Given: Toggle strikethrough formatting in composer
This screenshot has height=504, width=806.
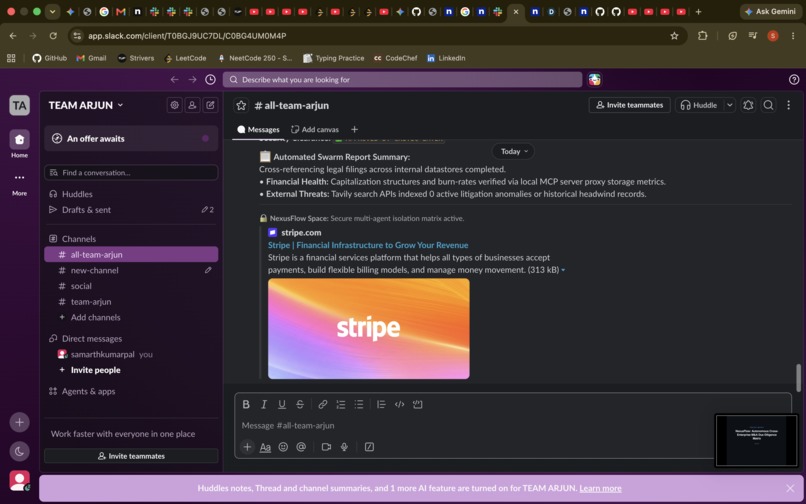Looking at the screenshot, I should coord(300,404).
